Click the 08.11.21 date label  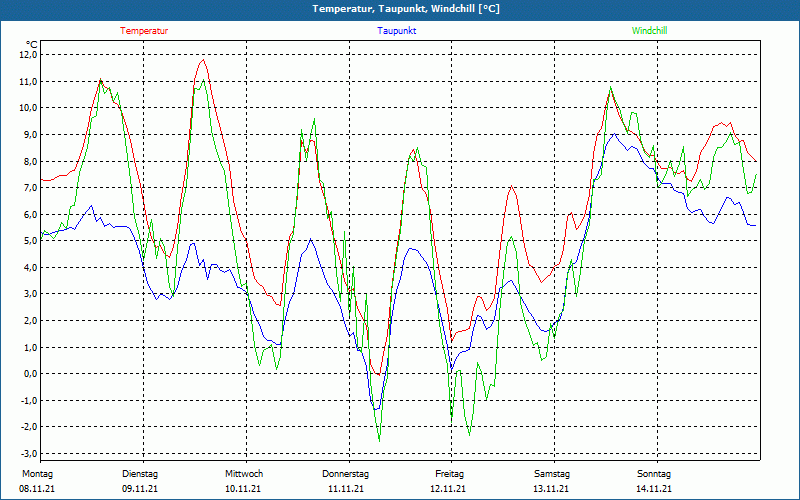pyautogui.click(x=37, y=489)
